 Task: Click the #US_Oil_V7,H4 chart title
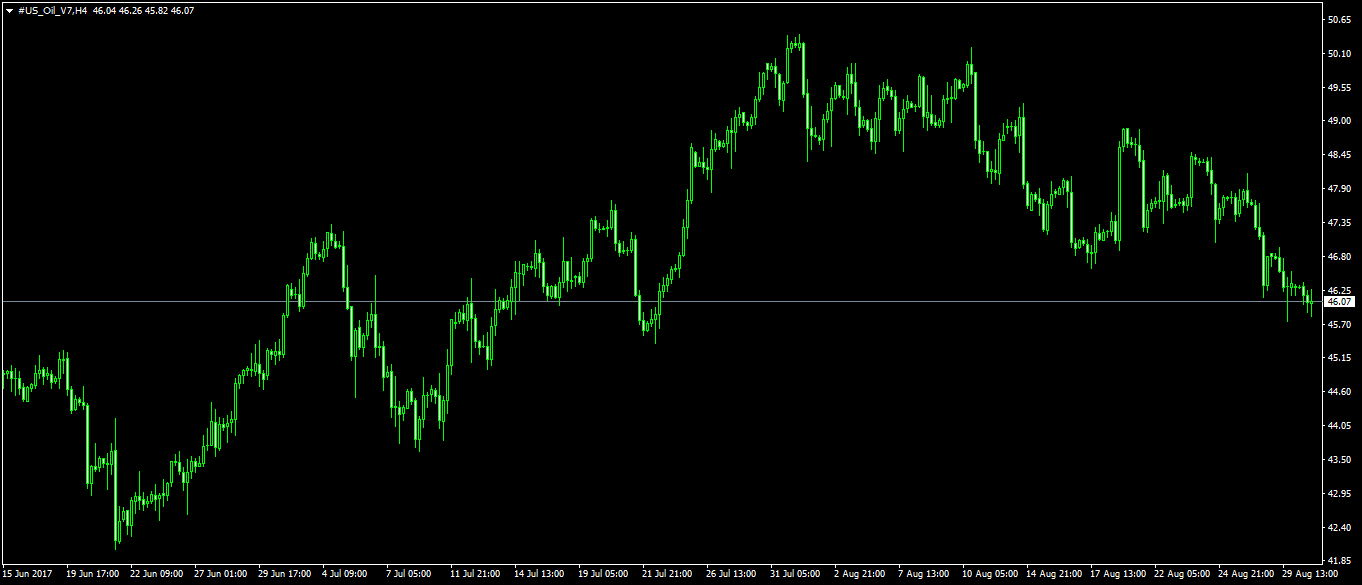tap(53, 9)
